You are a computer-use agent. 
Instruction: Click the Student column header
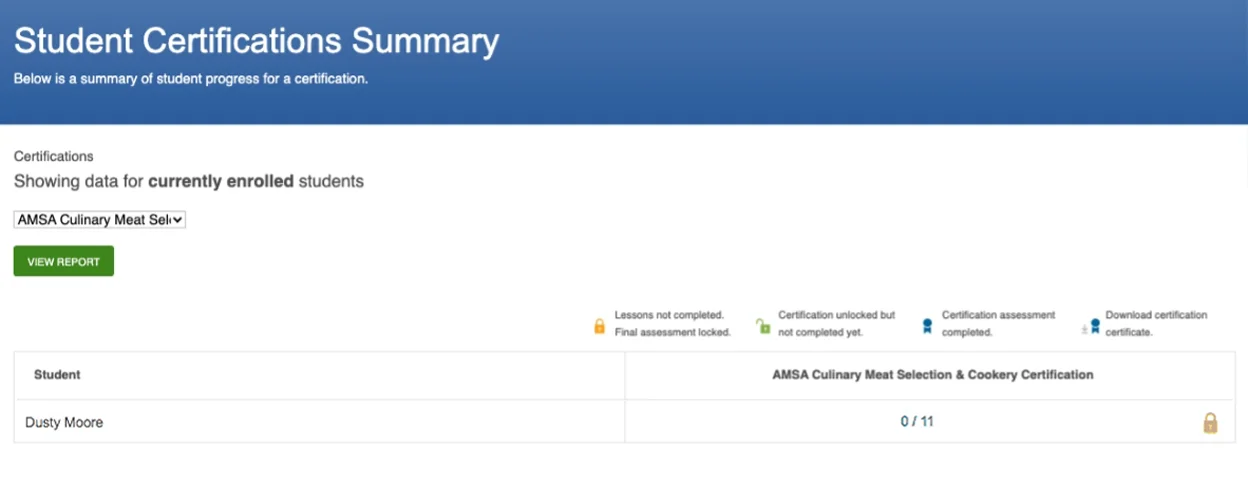[57, 375]
